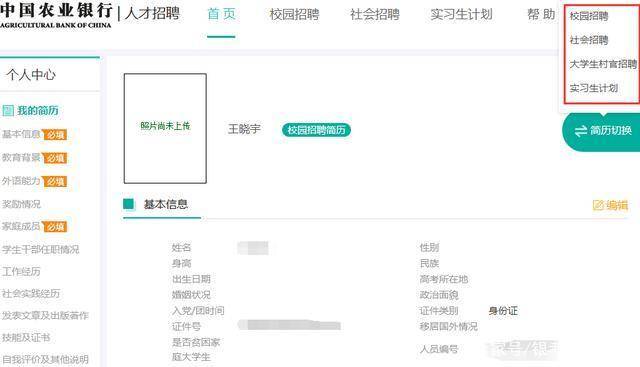Go to the 校园招聘 top navigation item
Screen dimensions: 640x367
294,14
